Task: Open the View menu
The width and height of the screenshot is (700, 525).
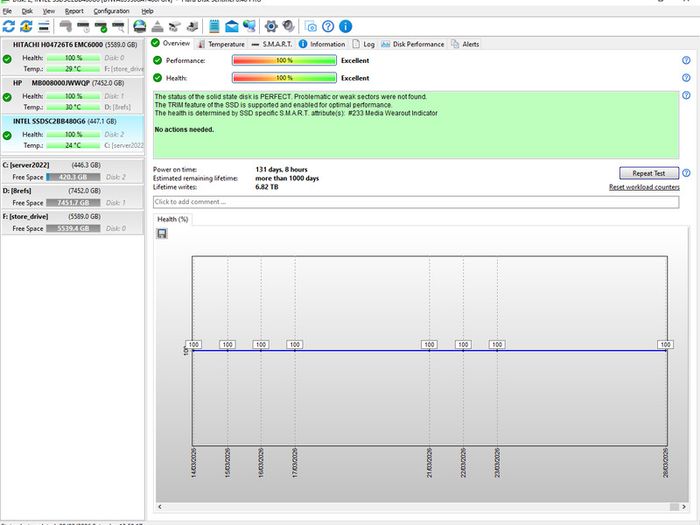Action: (x=49, y=11)
